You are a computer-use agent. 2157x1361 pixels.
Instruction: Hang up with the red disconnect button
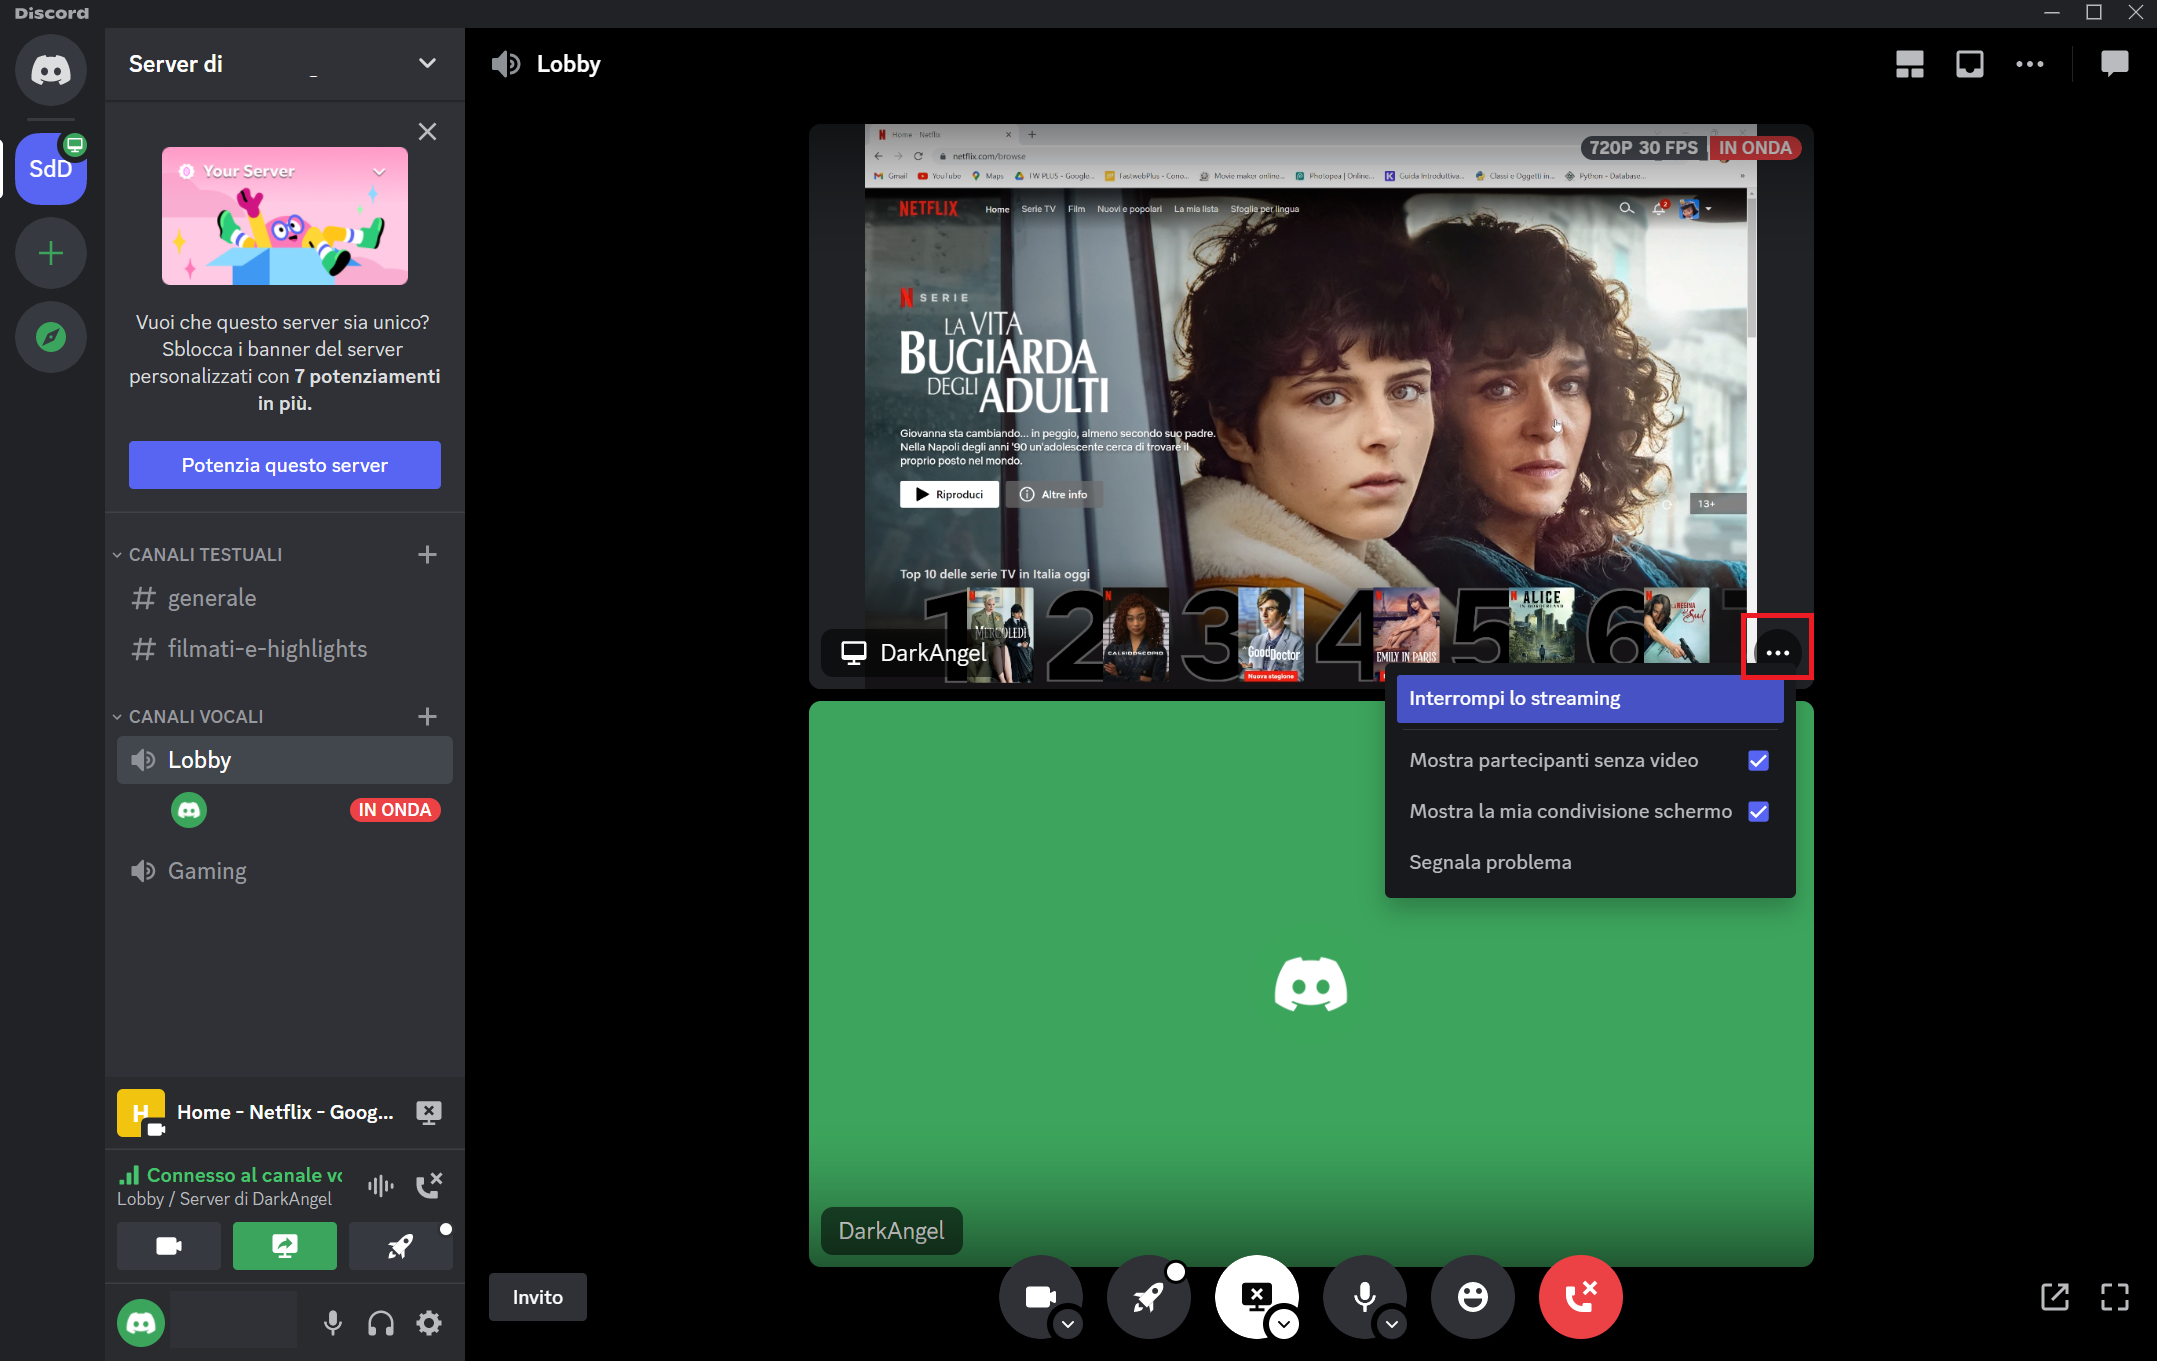1580,1296
